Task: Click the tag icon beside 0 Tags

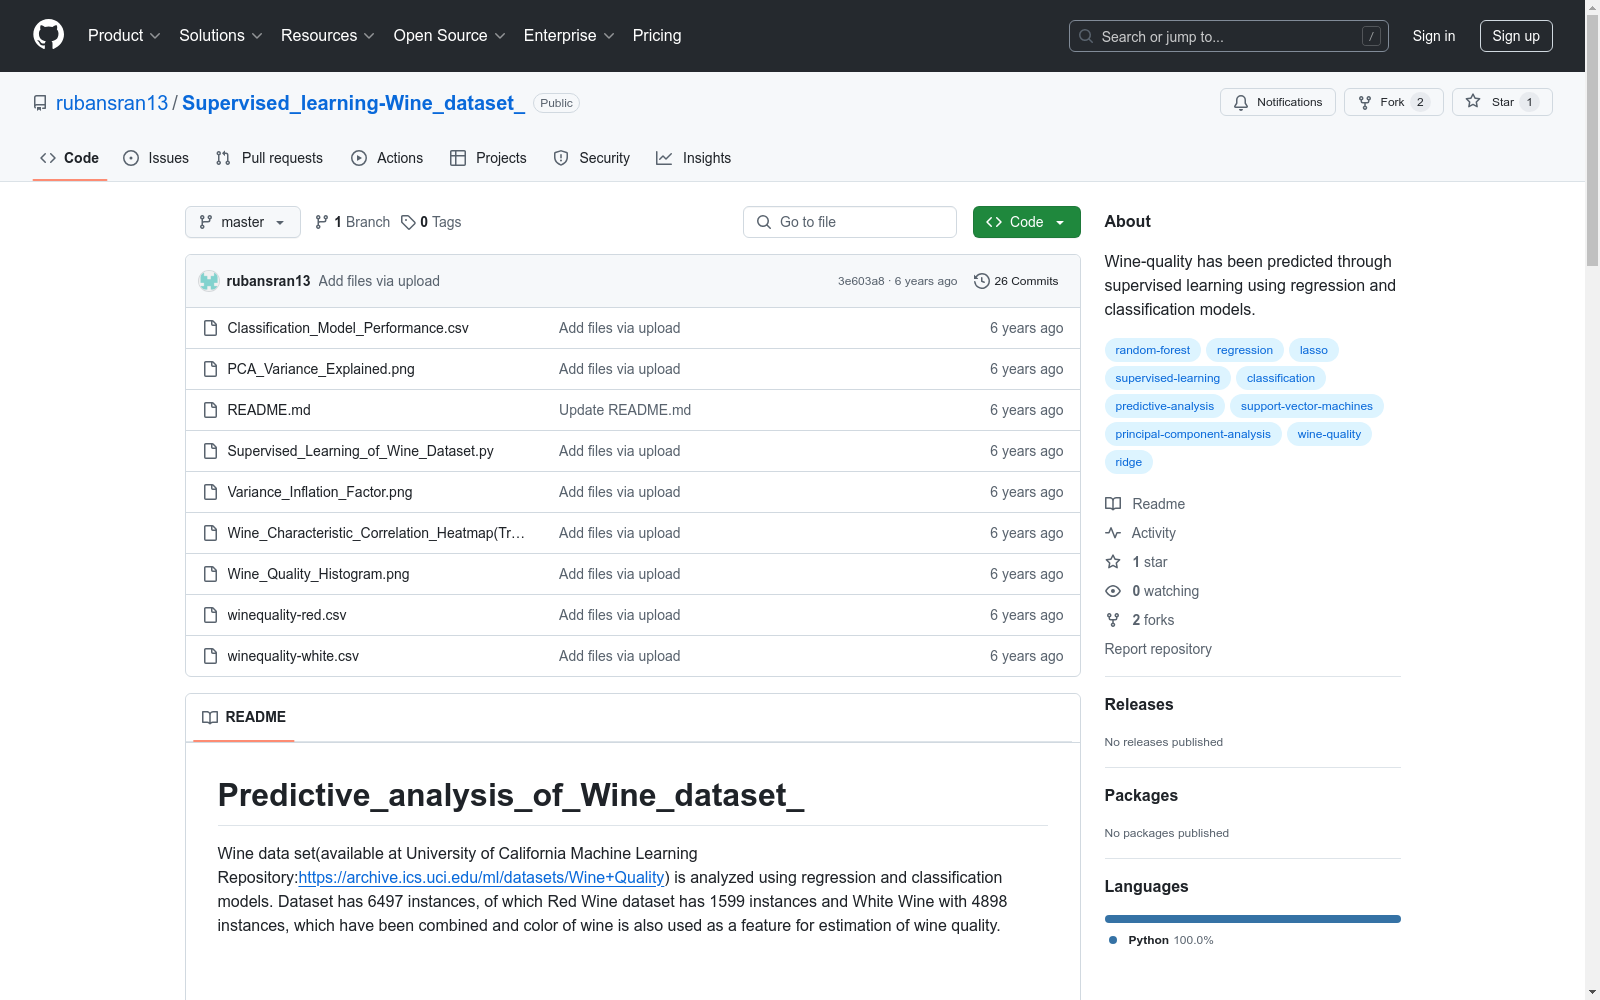Action: [x=408, y=222]
